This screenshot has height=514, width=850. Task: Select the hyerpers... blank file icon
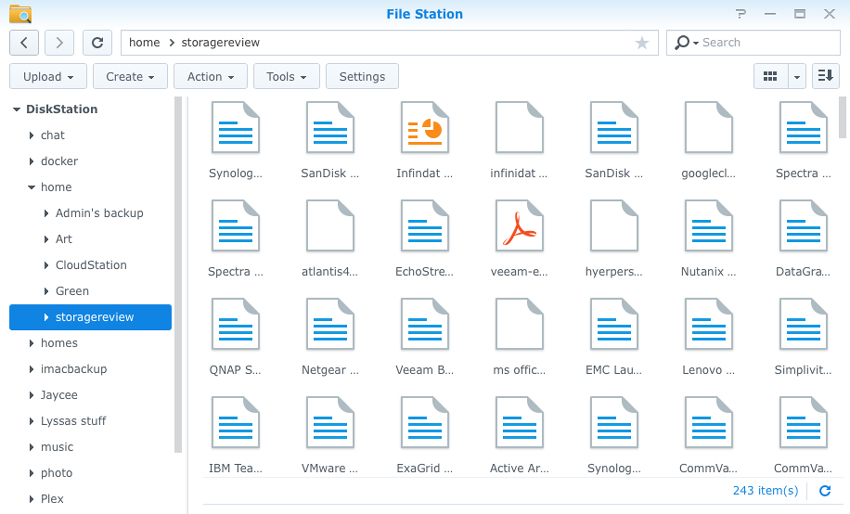point(614,226)
